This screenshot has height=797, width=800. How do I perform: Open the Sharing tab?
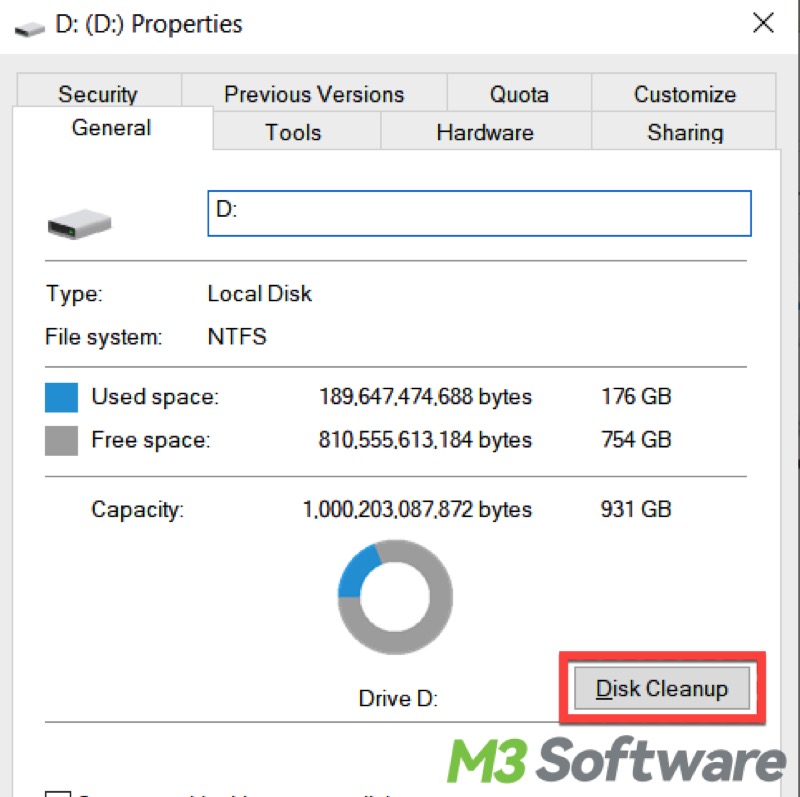(684, 132)
